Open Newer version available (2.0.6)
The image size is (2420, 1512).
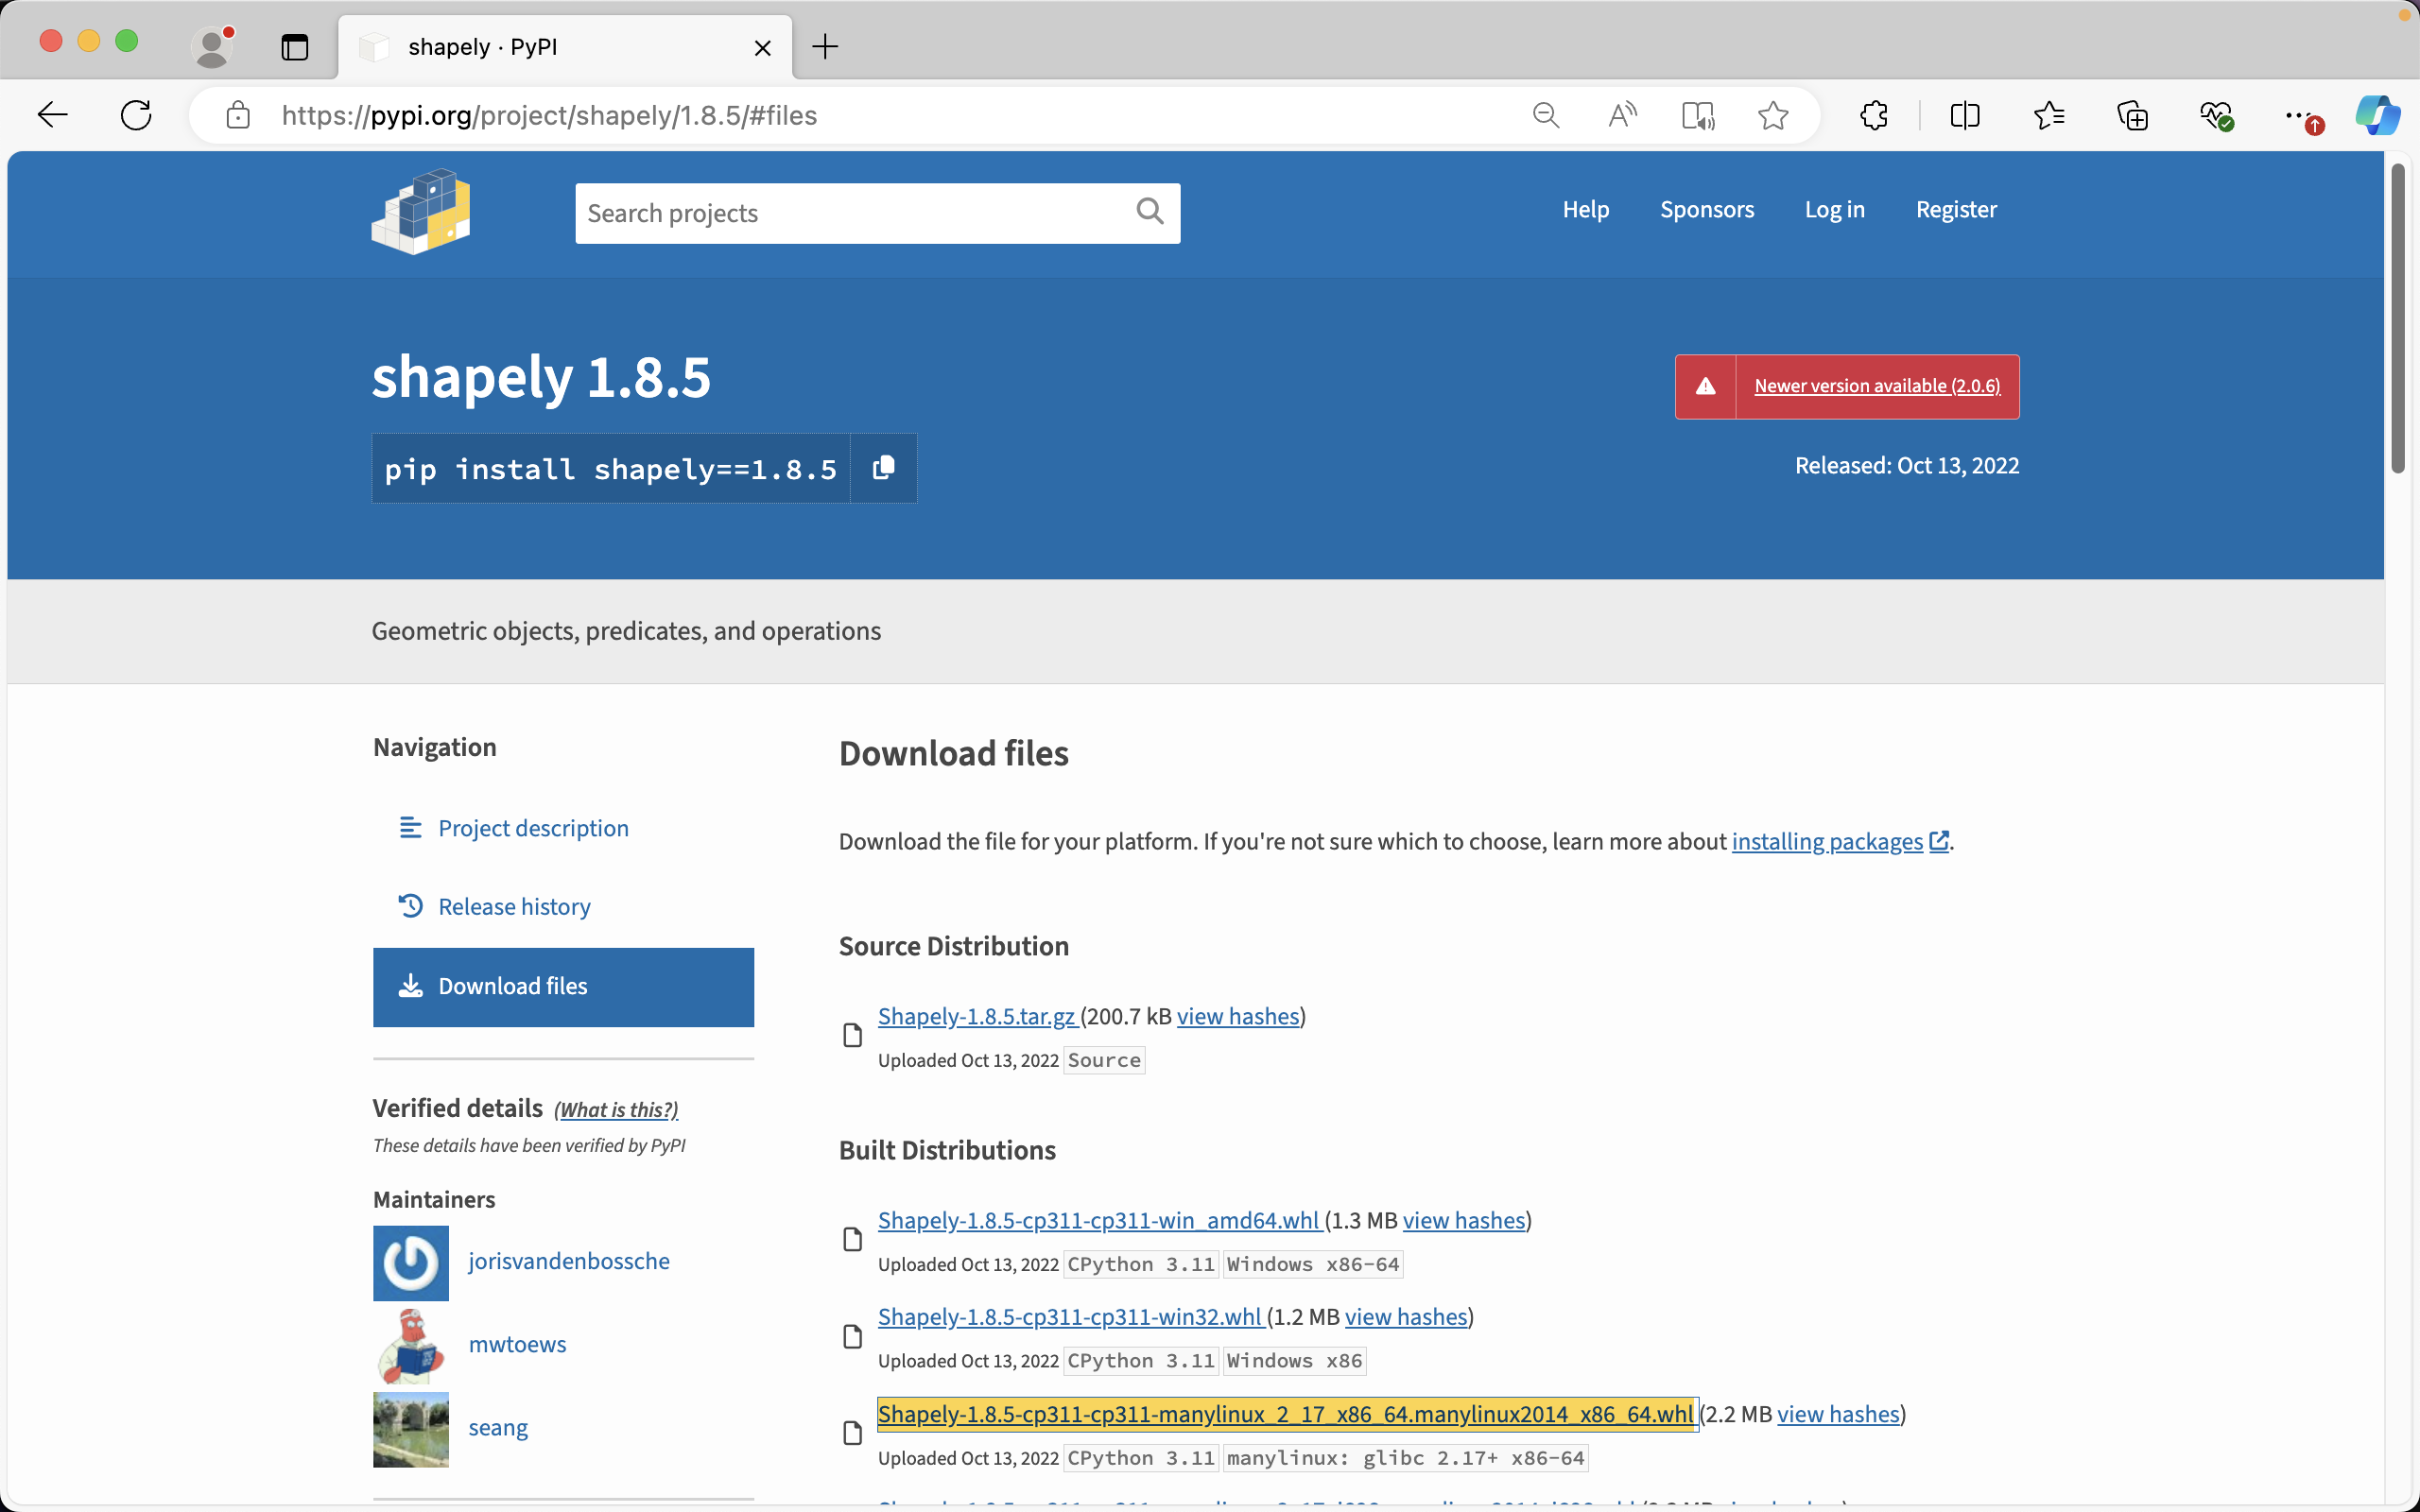pos(1877,386)
